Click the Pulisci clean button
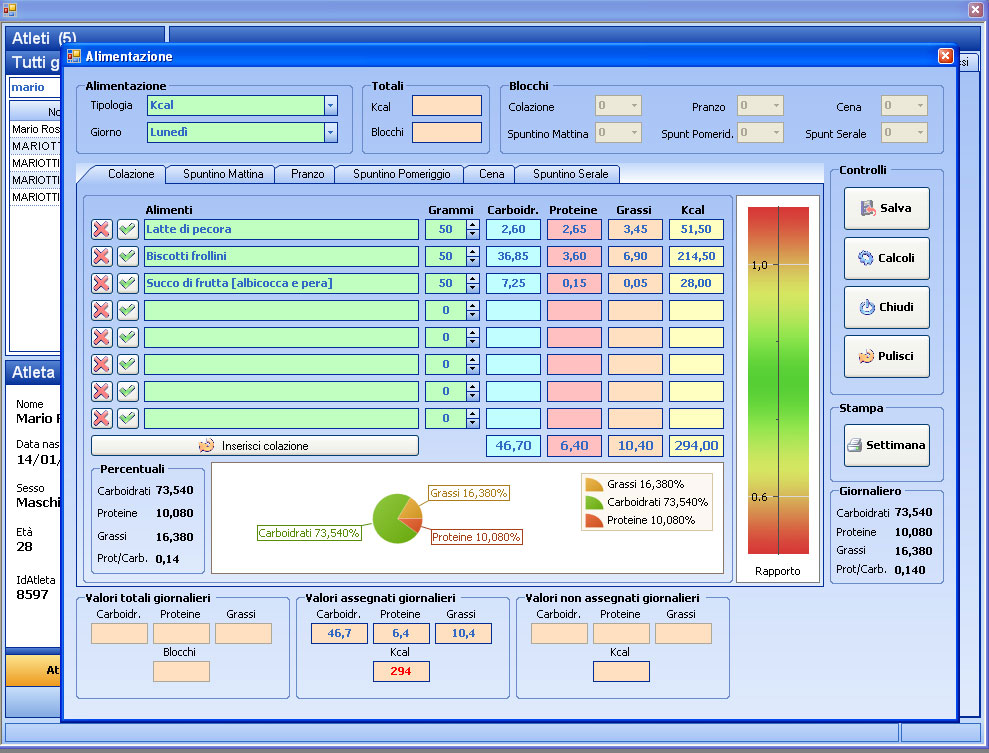This screenshot has width=989, height=753. pos(886,356)
